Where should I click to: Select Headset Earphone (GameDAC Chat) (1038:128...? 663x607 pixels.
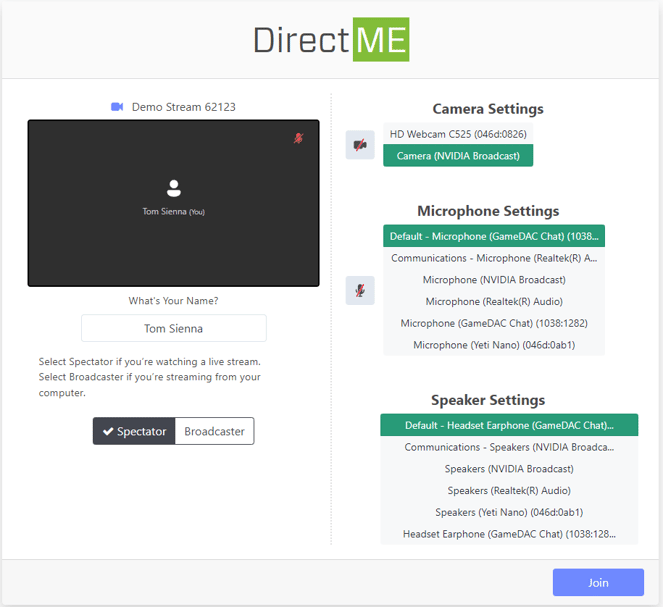pos(509,534)
